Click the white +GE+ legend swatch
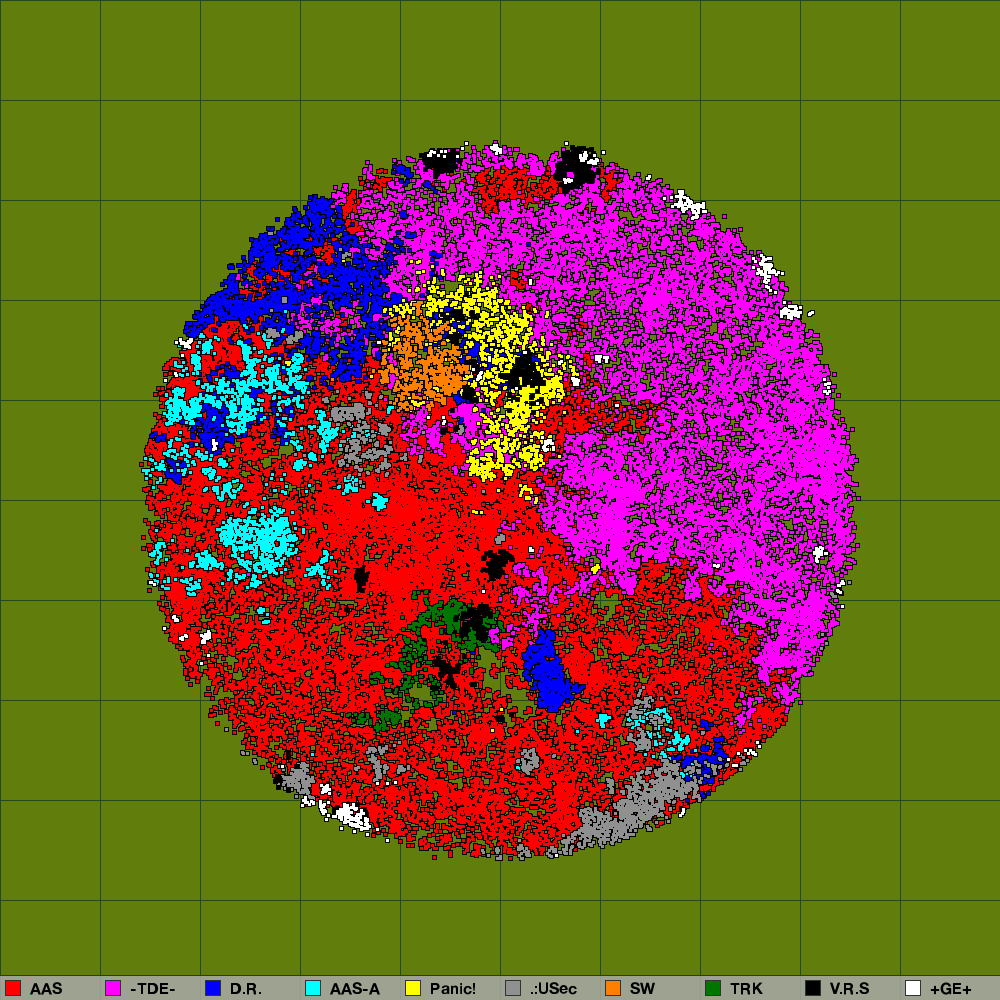Screen dimensions: 1000x1000 (x=913, y=988)
